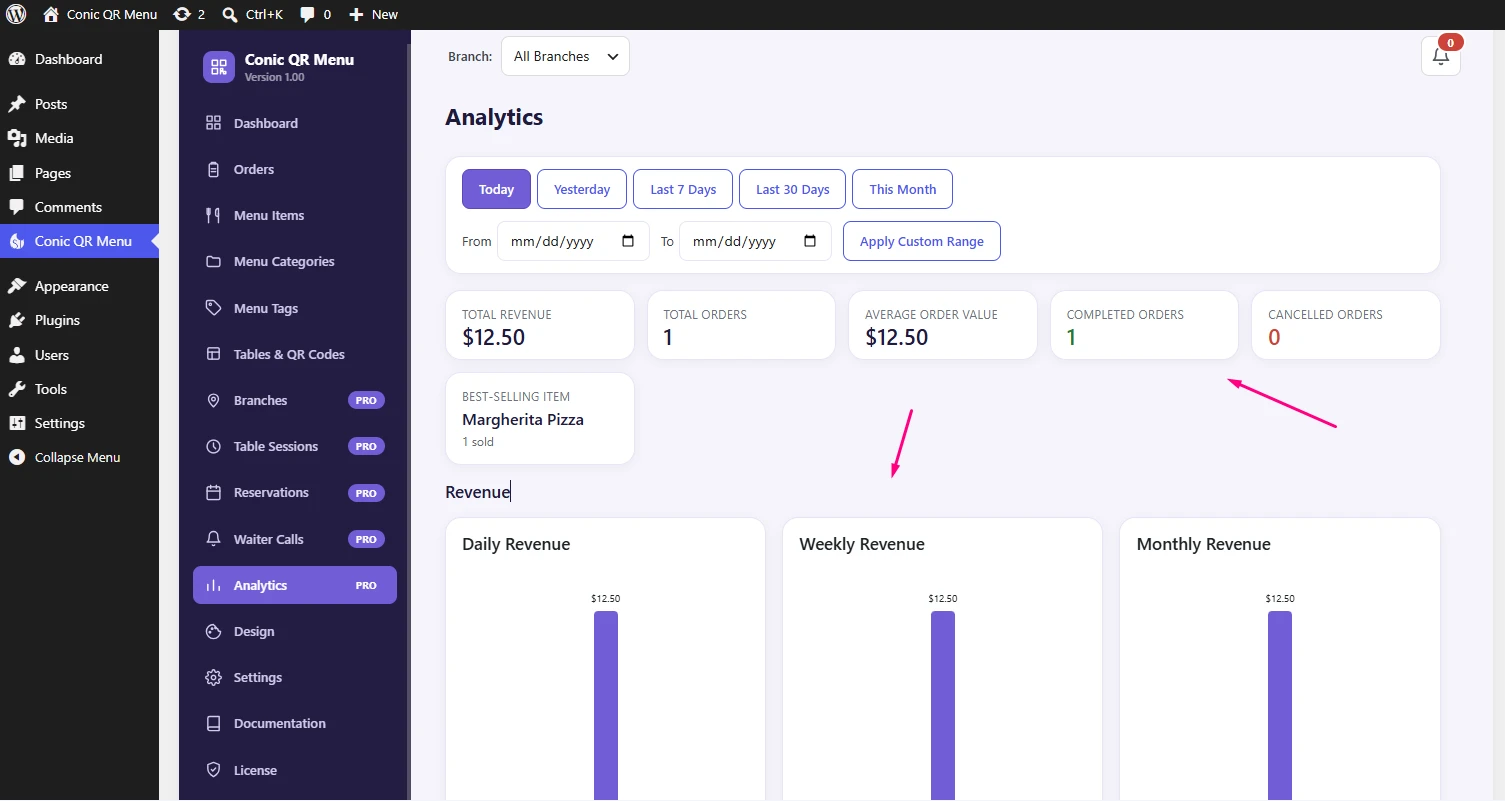Click the WordPress Posts pin icon
Viewport: 1505px width, 801px height.
tap(17, 104)
